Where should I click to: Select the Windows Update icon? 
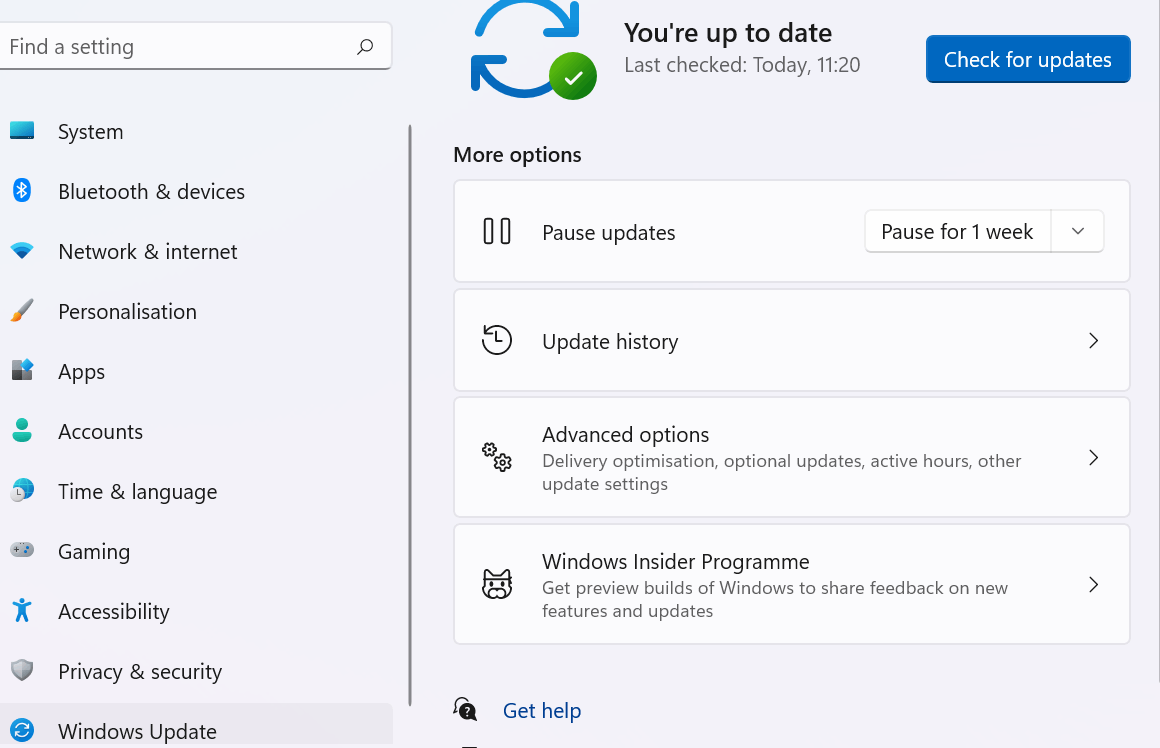(22, 731)
